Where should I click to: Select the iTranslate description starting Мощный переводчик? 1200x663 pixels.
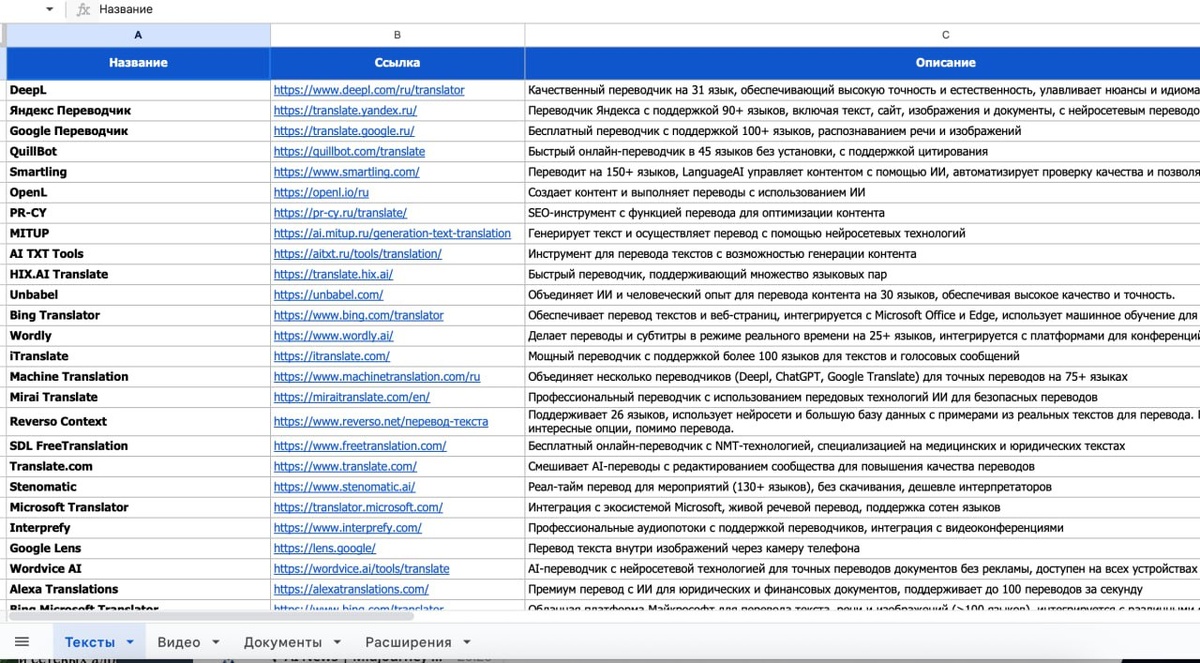(x=862, y=356)
